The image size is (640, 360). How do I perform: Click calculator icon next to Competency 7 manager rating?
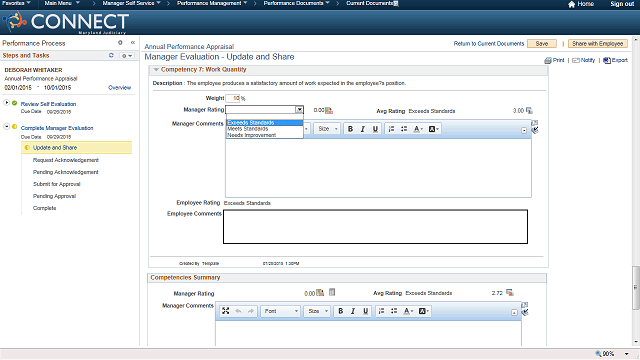point(329,110)
